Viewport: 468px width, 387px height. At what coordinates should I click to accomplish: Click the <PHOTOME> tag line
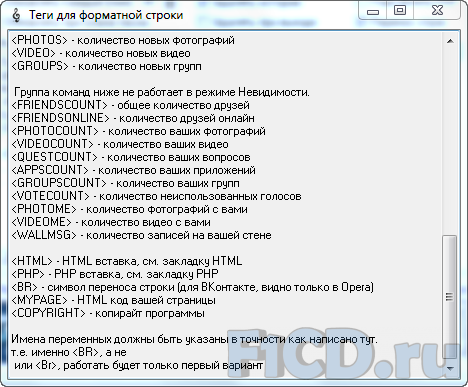pos(129,209)
